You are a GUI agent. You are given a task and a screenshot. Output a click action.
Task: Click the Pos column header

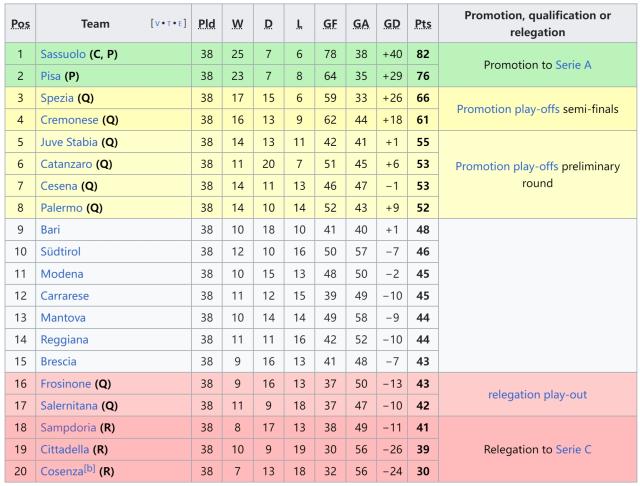[x=20, y=23]
